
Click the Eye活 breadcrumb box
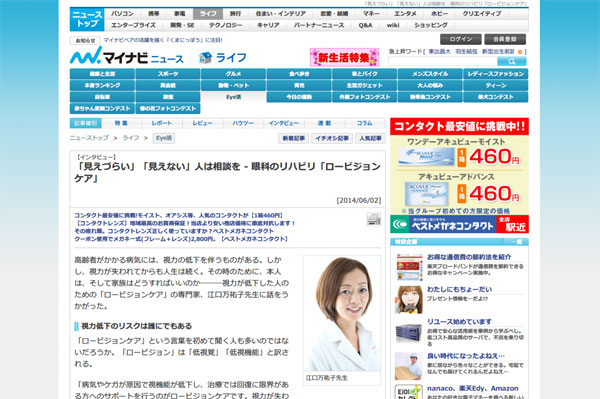[x=164, y=138]
